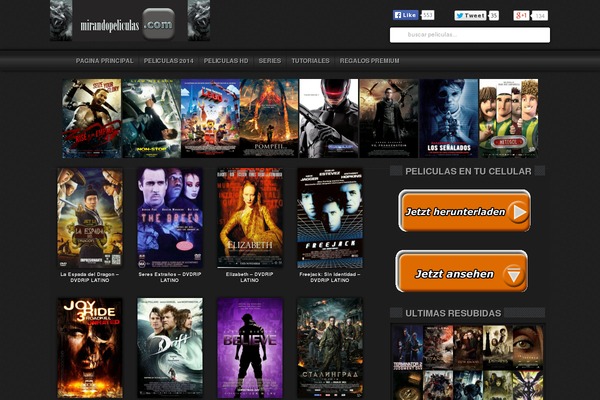This screenshot has height=400, width=600.
Task: Click the tweet count bubble 35
Action: coord(494,15)
